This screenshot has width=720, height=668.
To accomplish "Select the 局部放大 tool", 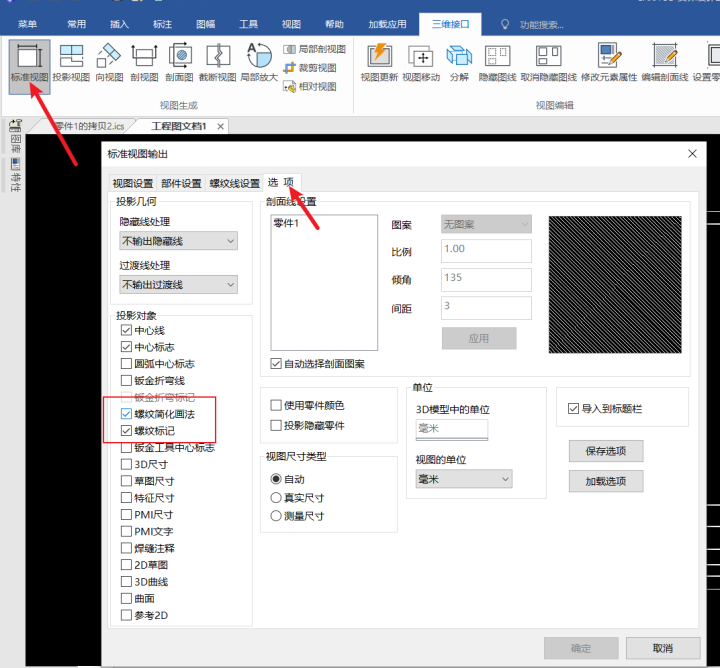I will (x=259, y=63).
